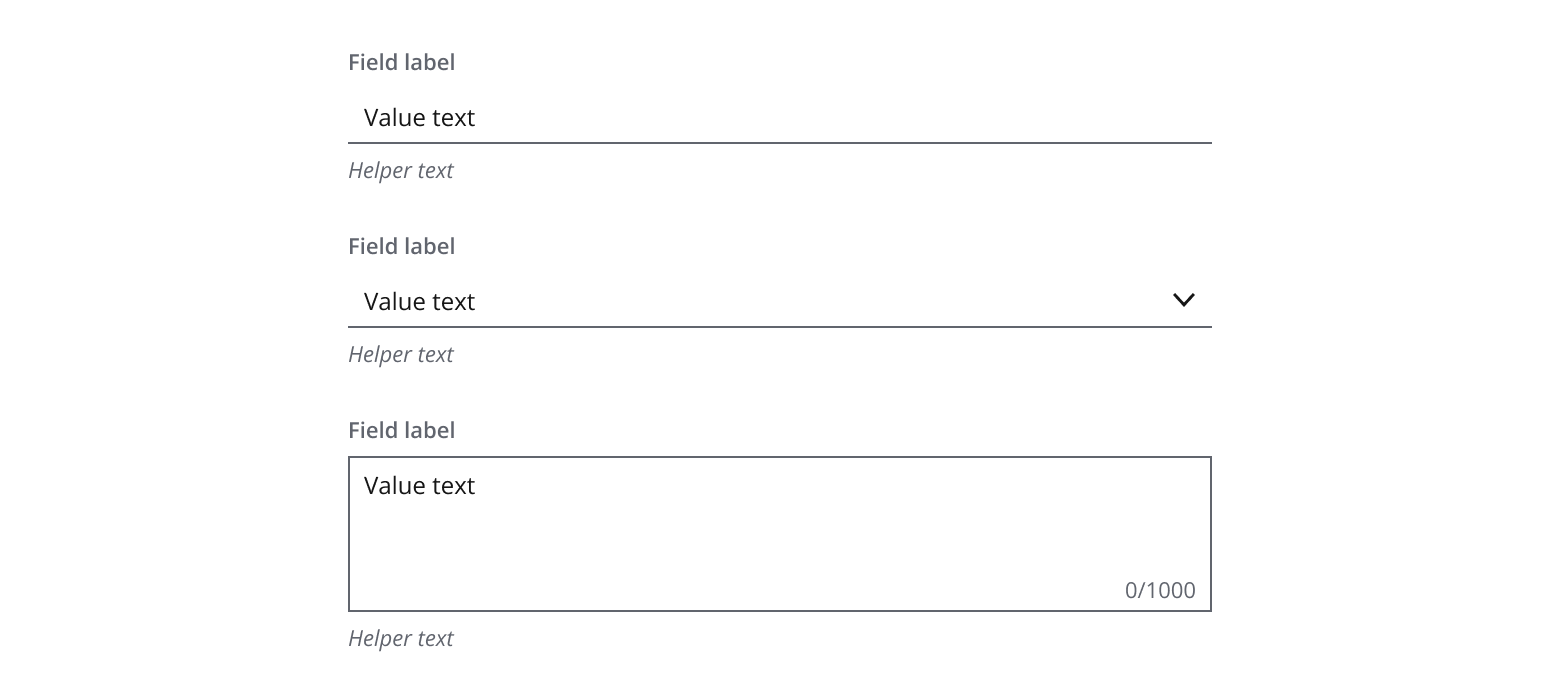Image resolution: width=1560 pixels, height=700 pixels.
Task: Click the Value text in the first field
Action: pyautogui.click(x=419, y=117)
